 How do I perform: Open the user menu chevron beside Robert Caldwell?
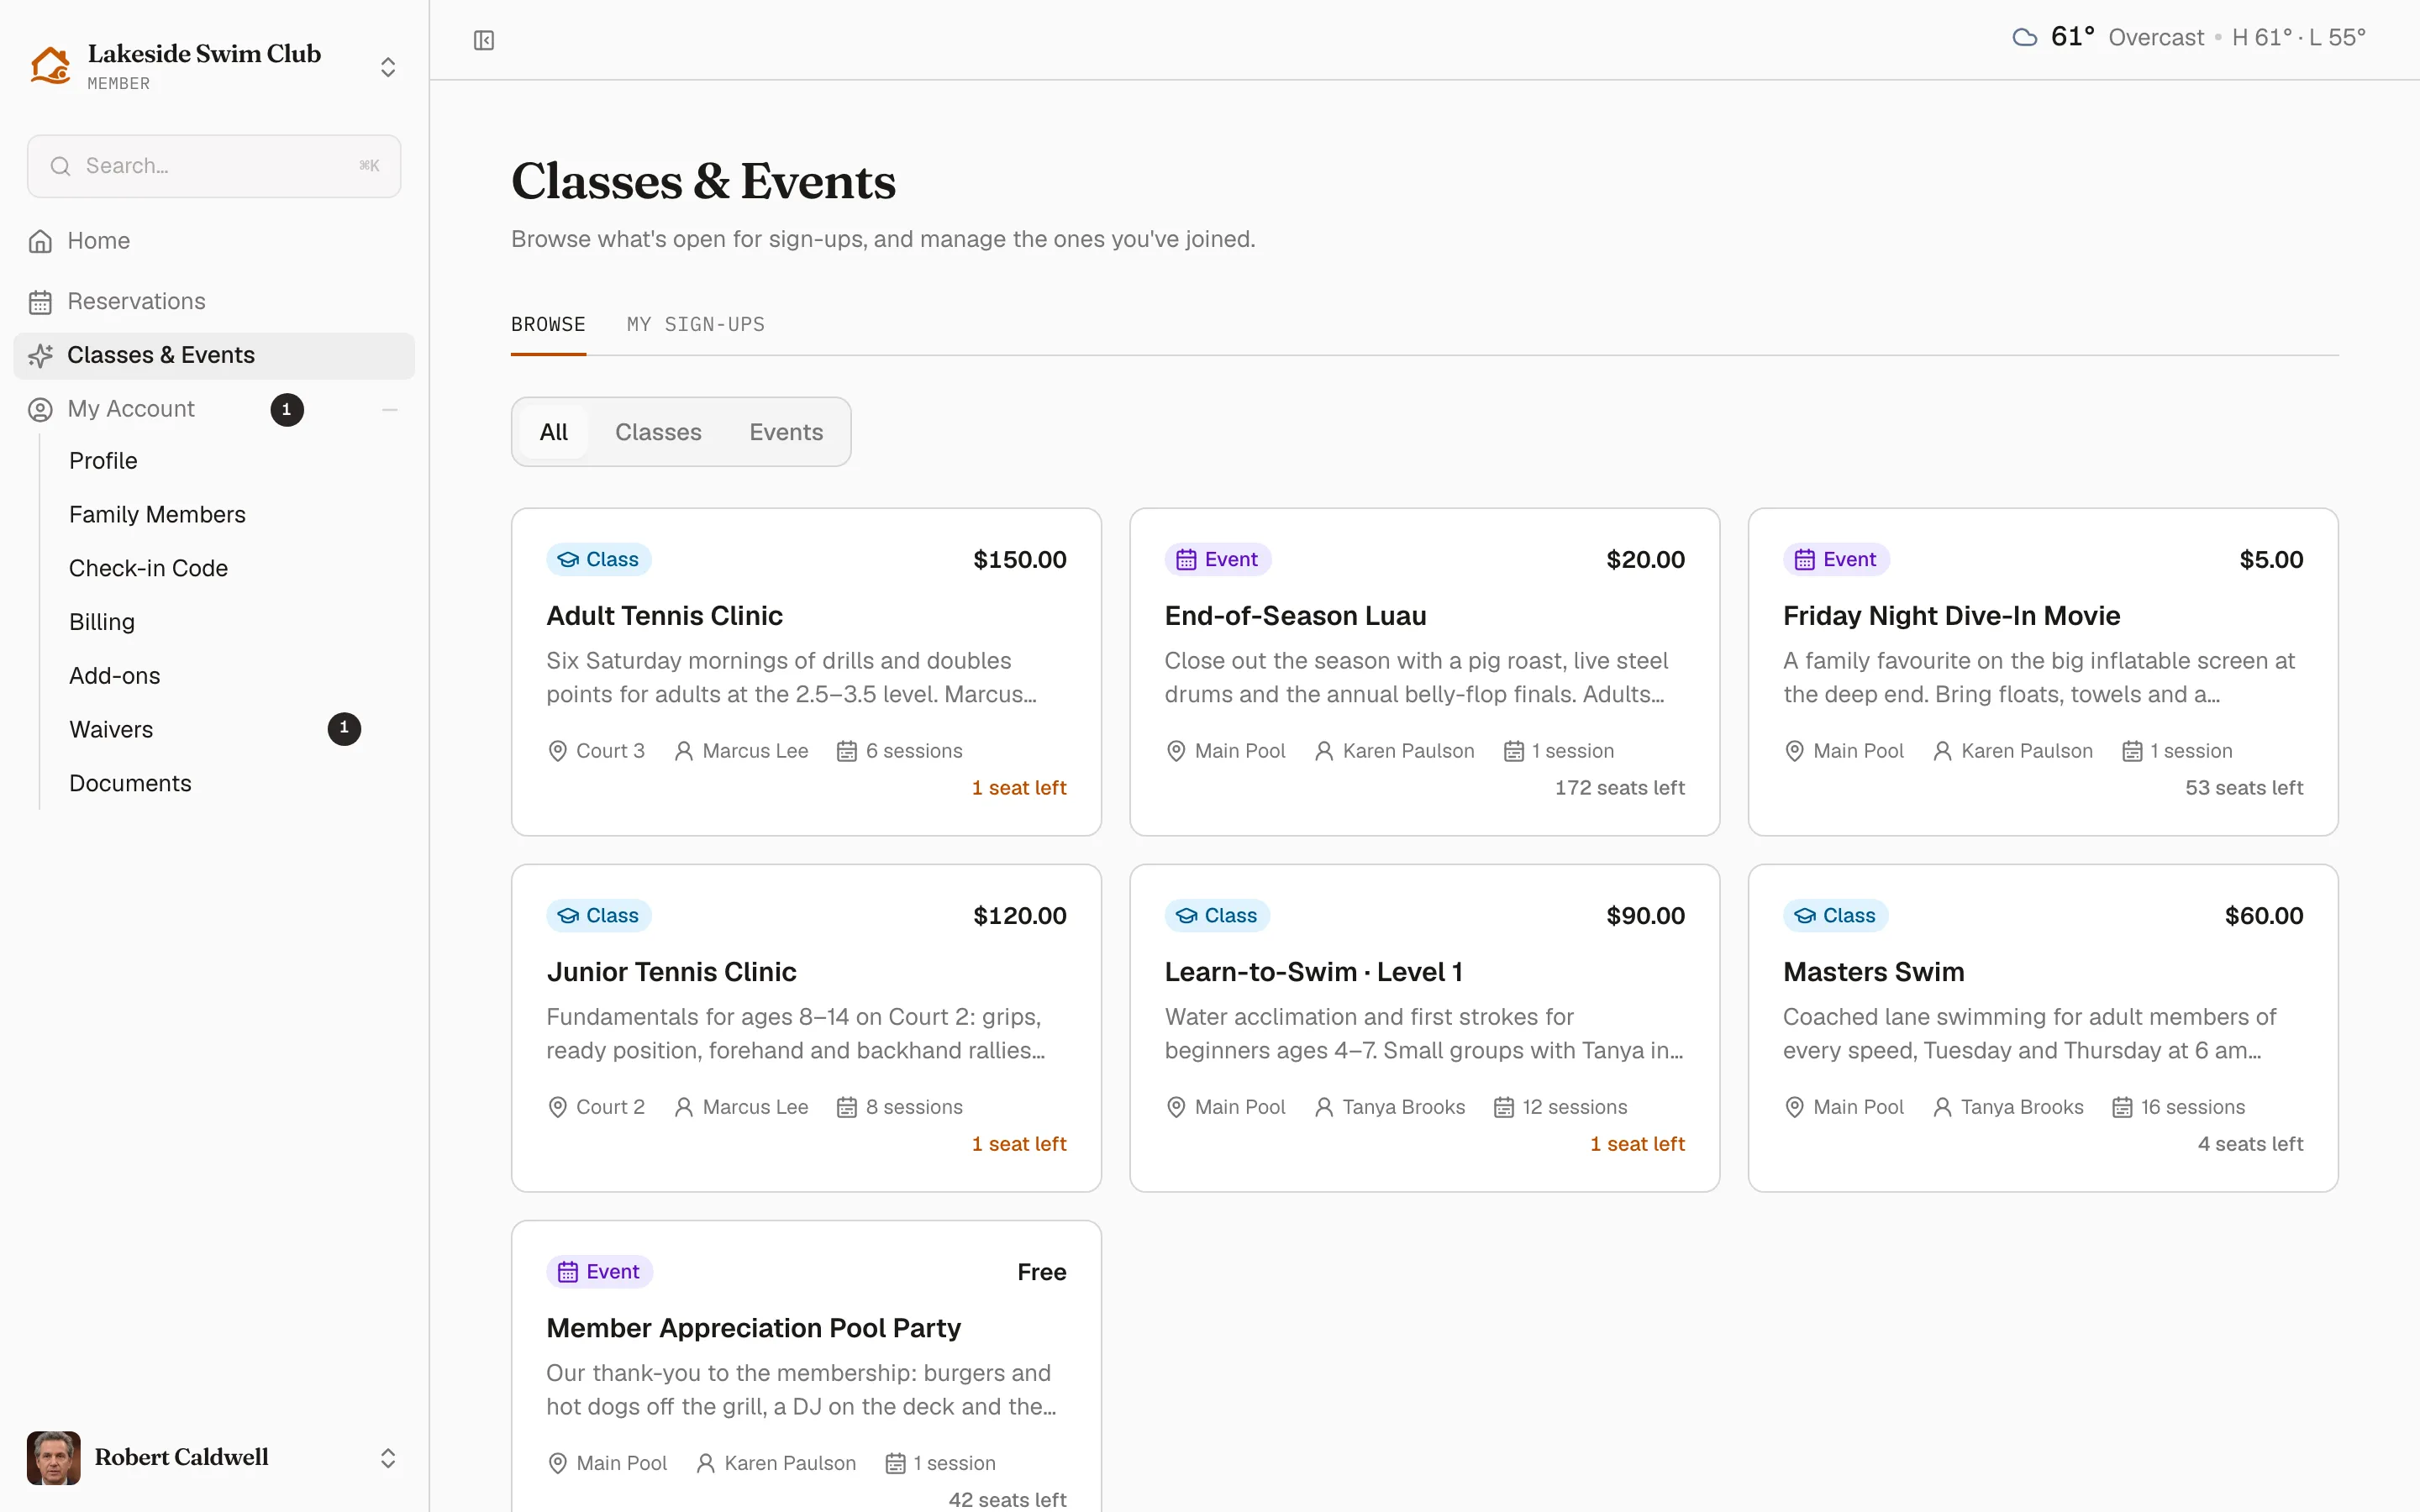[x=388, y=1458]
